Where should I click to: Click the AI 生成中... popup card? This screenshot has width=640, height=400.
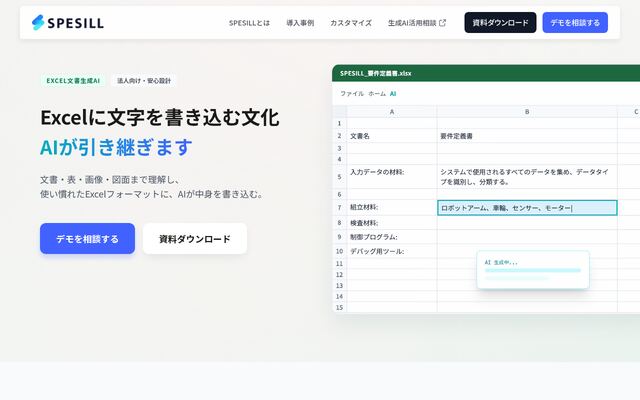tap(533, 270)
